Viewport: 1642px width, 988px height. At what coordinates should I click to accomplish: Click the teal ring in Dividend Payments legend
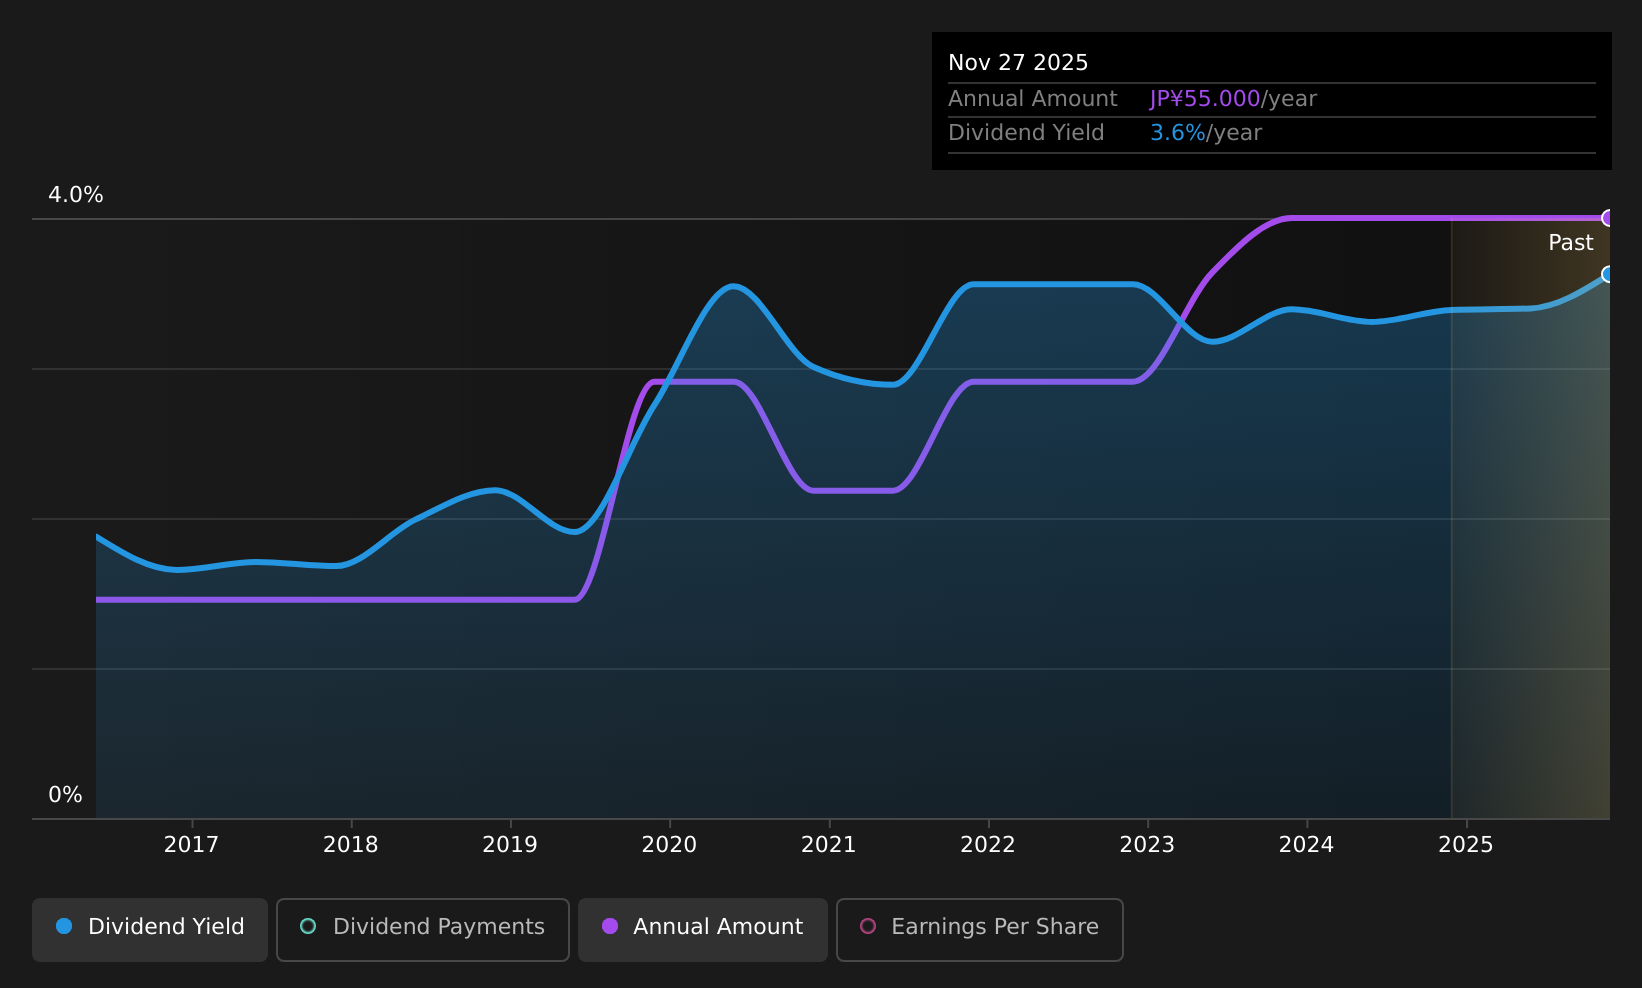(308, 926)
